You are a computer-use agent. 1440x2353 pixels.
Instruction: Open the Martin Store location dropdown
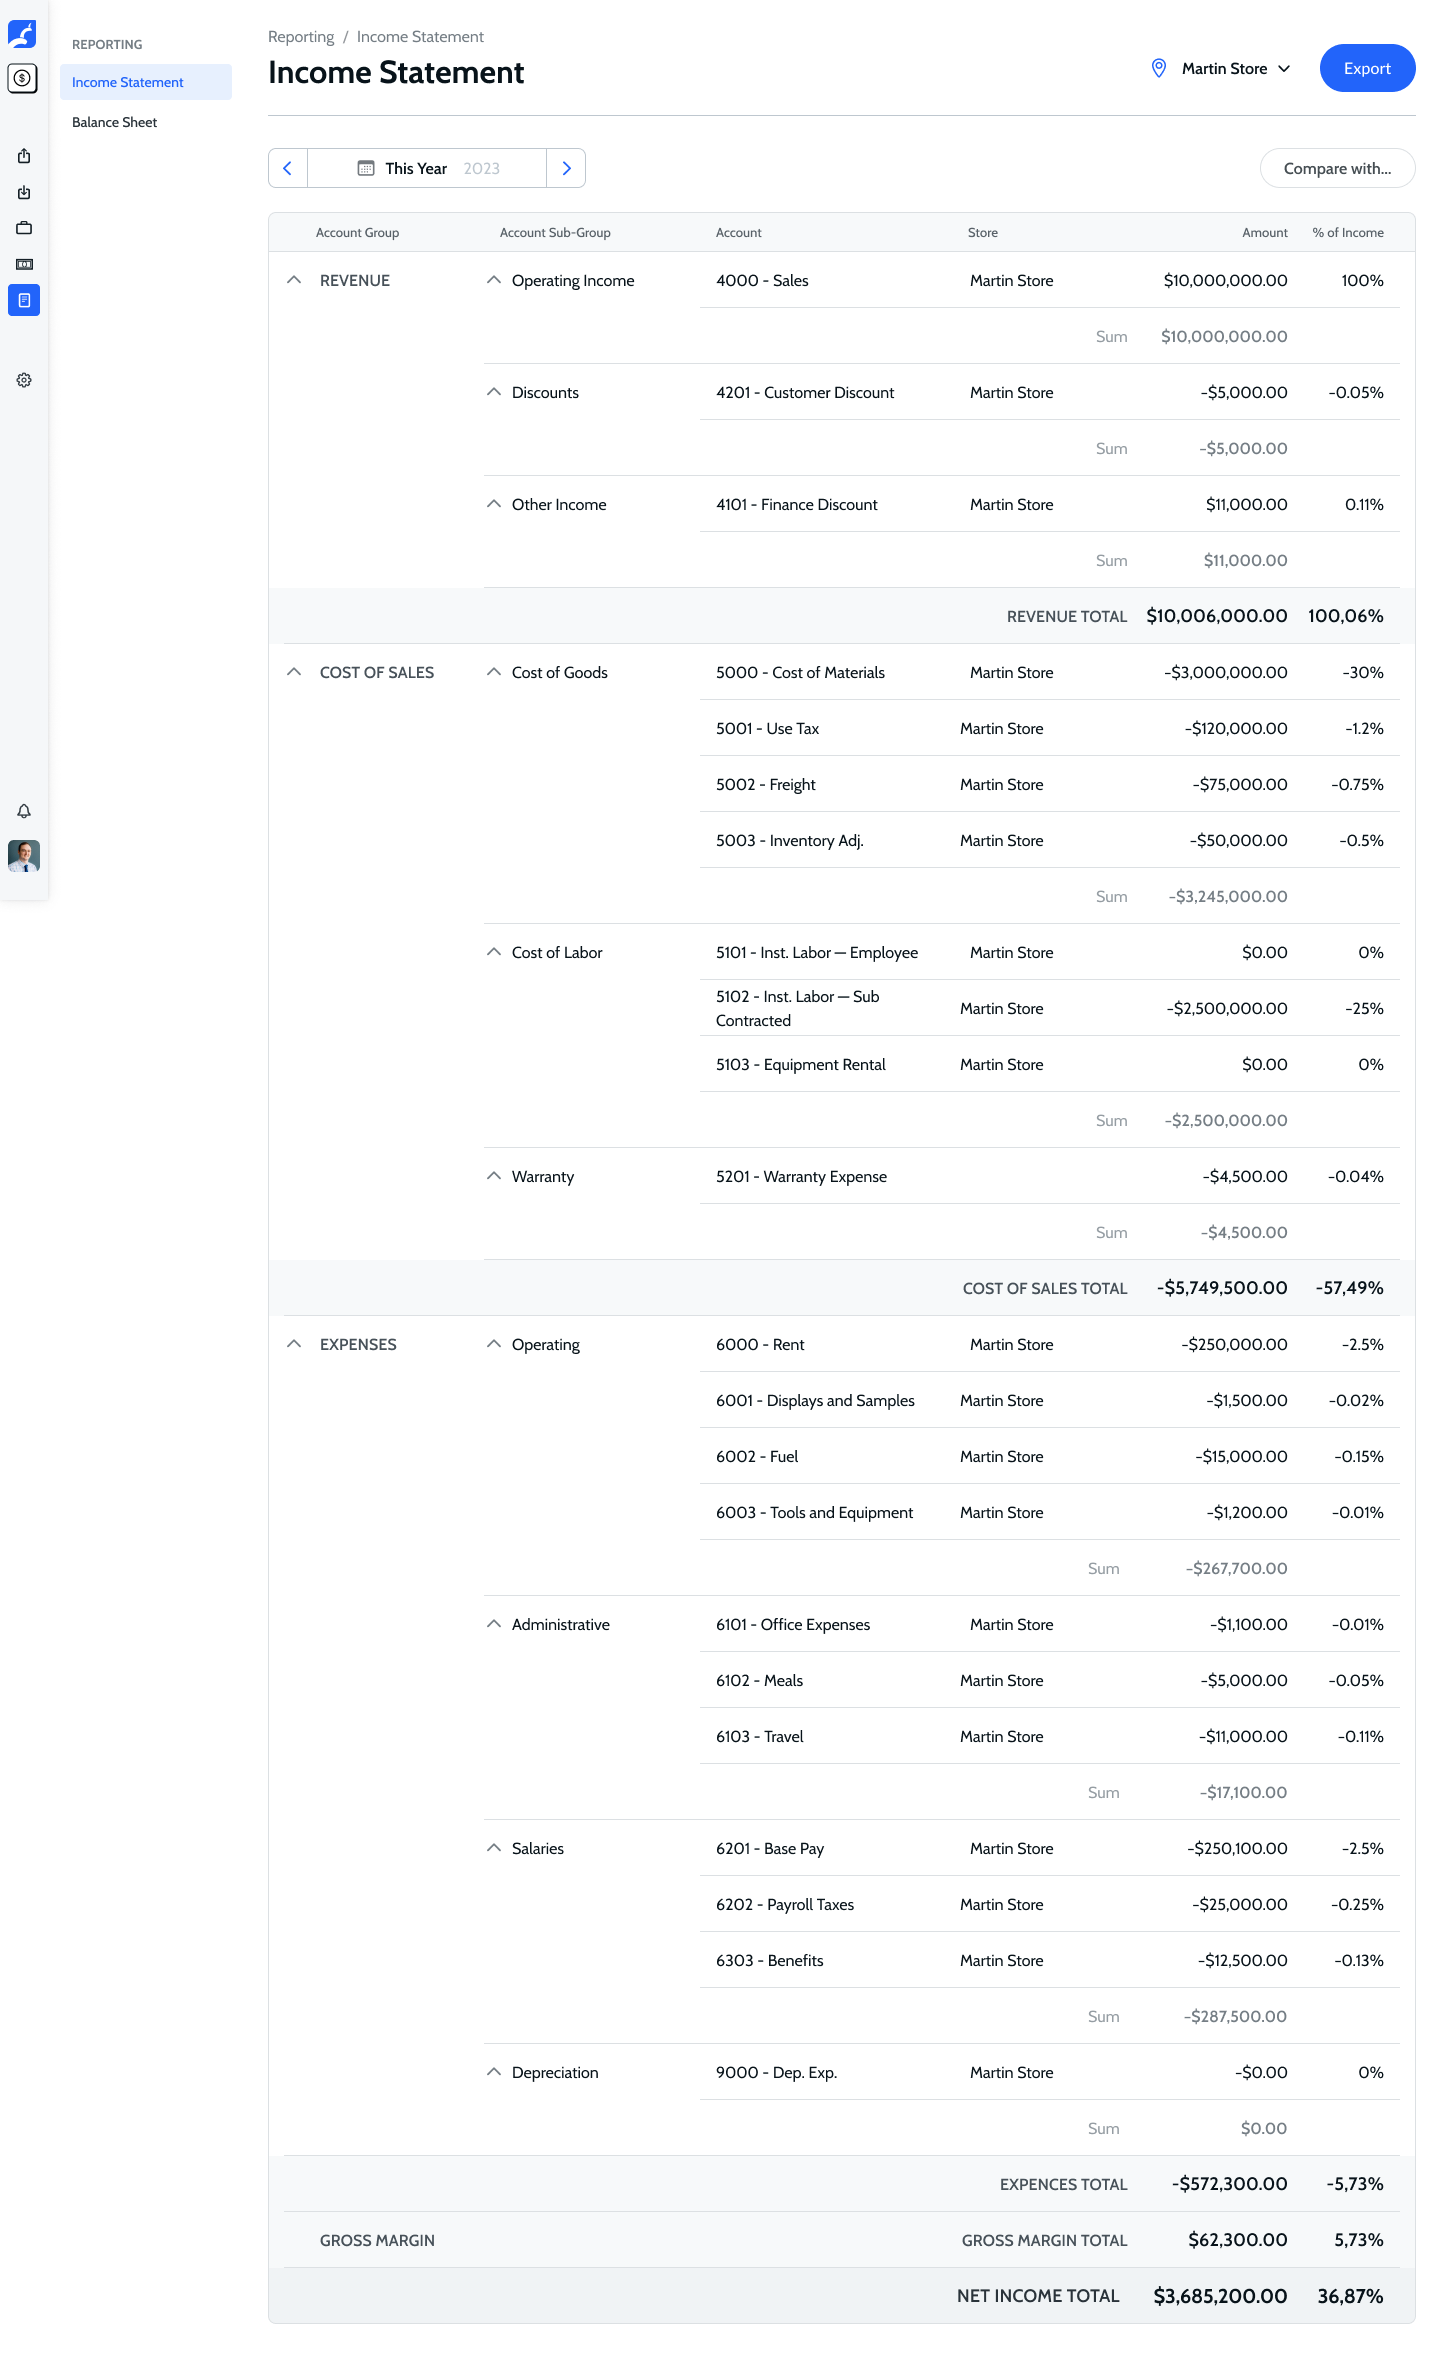(1224, 68)
